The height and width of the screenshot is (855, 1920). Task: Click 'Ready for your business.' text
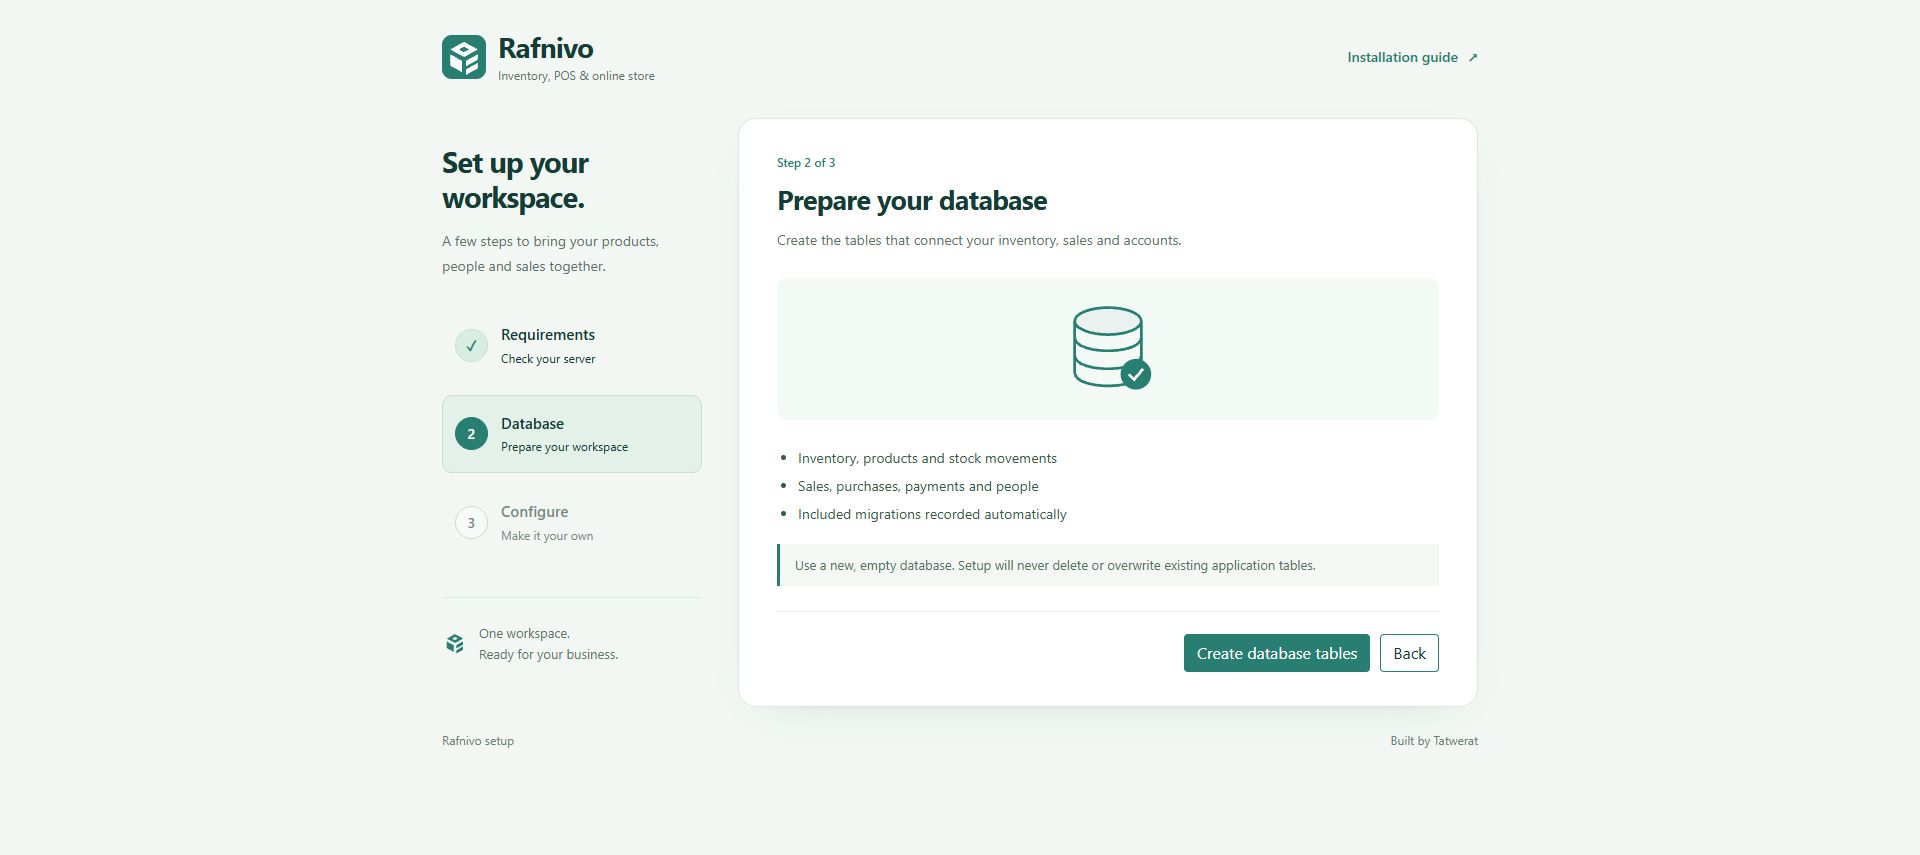pos(548,655)
